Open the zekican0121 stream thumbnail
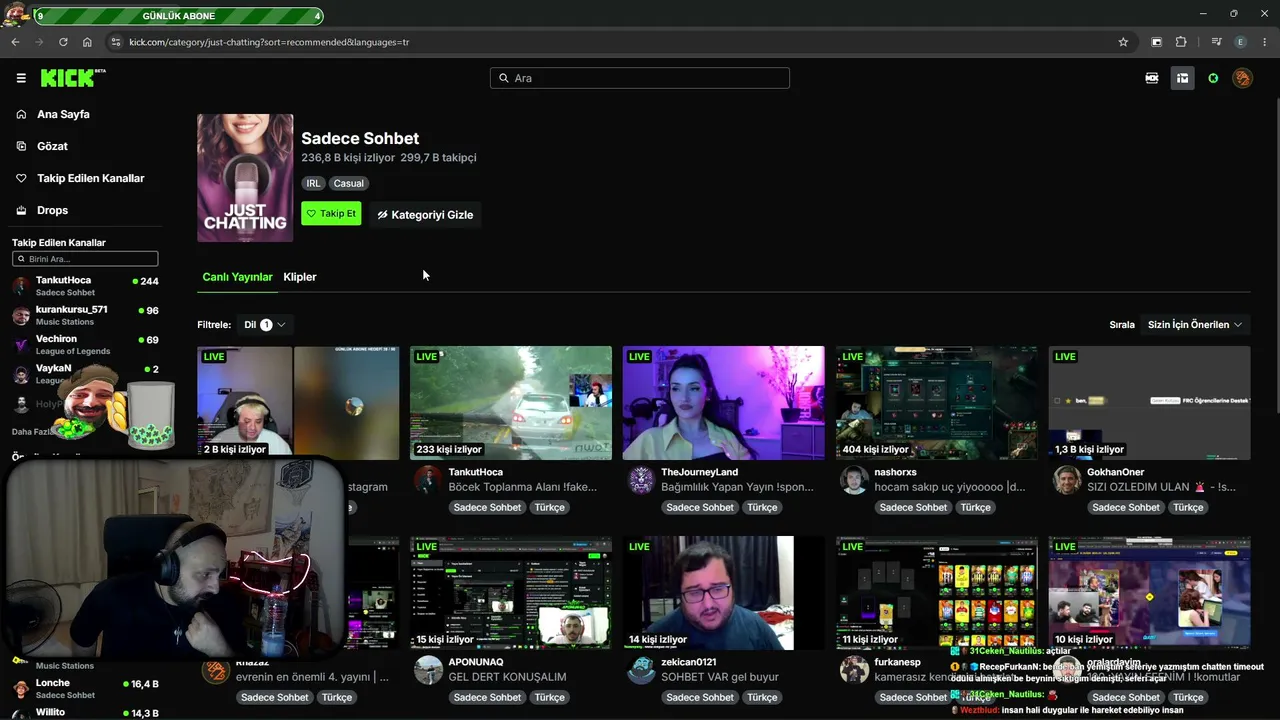This screenshot has width=1280, height=720. click(724, 593)
